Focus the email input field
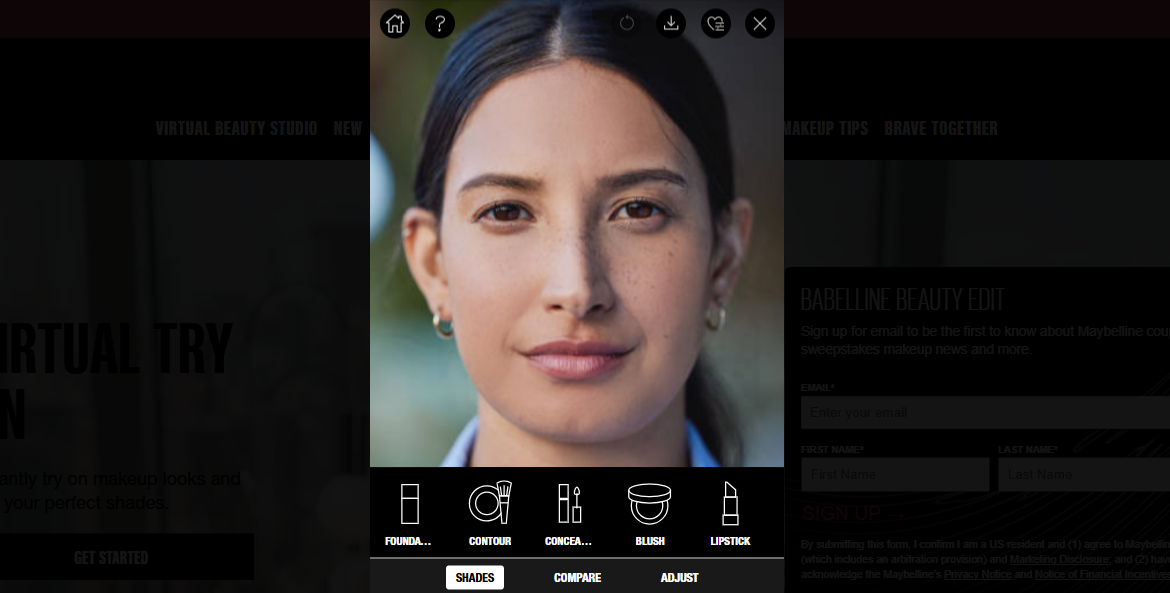 (x=985, y=412)
